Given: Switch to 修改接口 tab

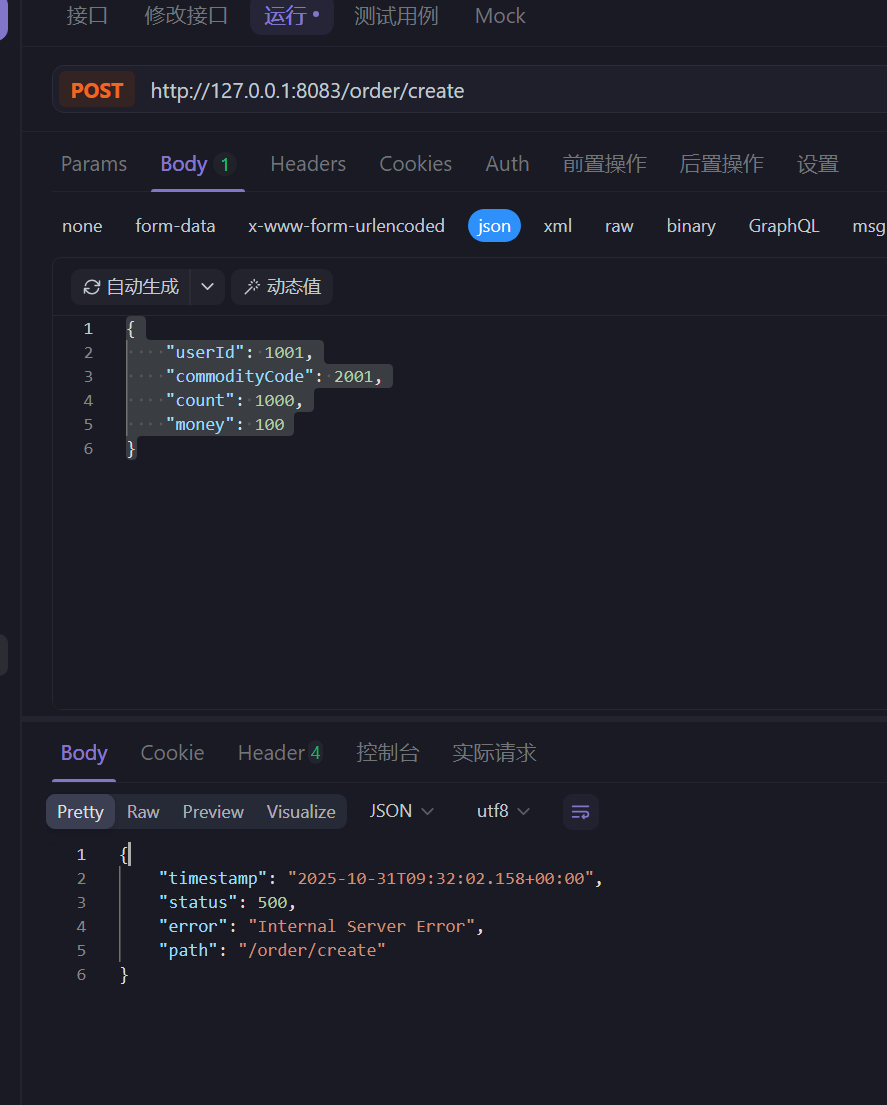Looking at the screenshot, I should point(186,16).
